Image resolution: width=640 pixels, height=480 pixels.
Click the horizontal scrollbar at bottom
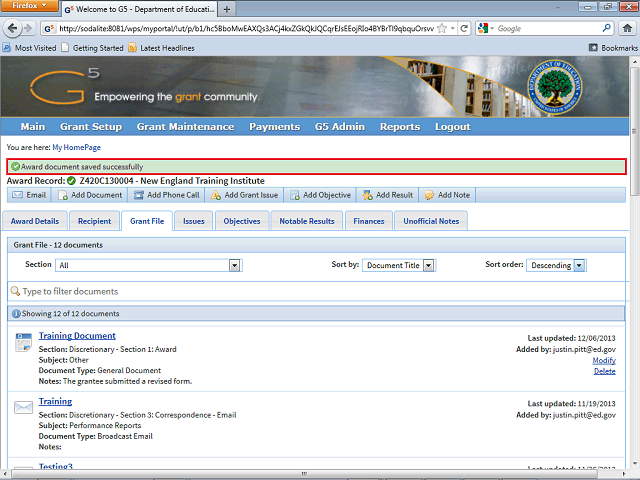[x=304, y=473]
